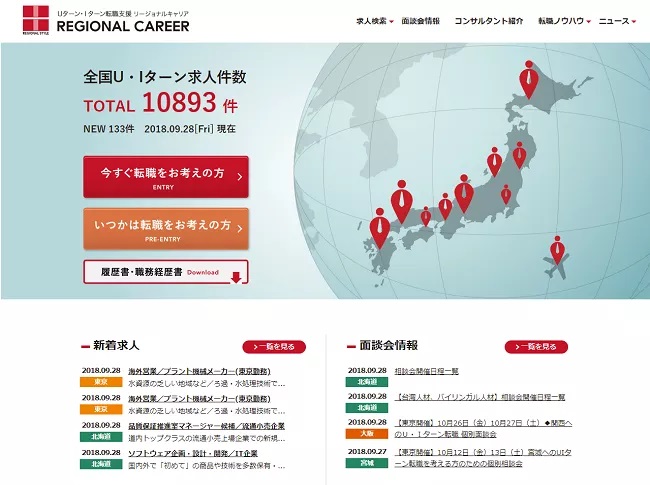Click the 履歴書・職務経歴書 Download button
The width and height of the screenshot is (650, 485).
tap(166, 272)
